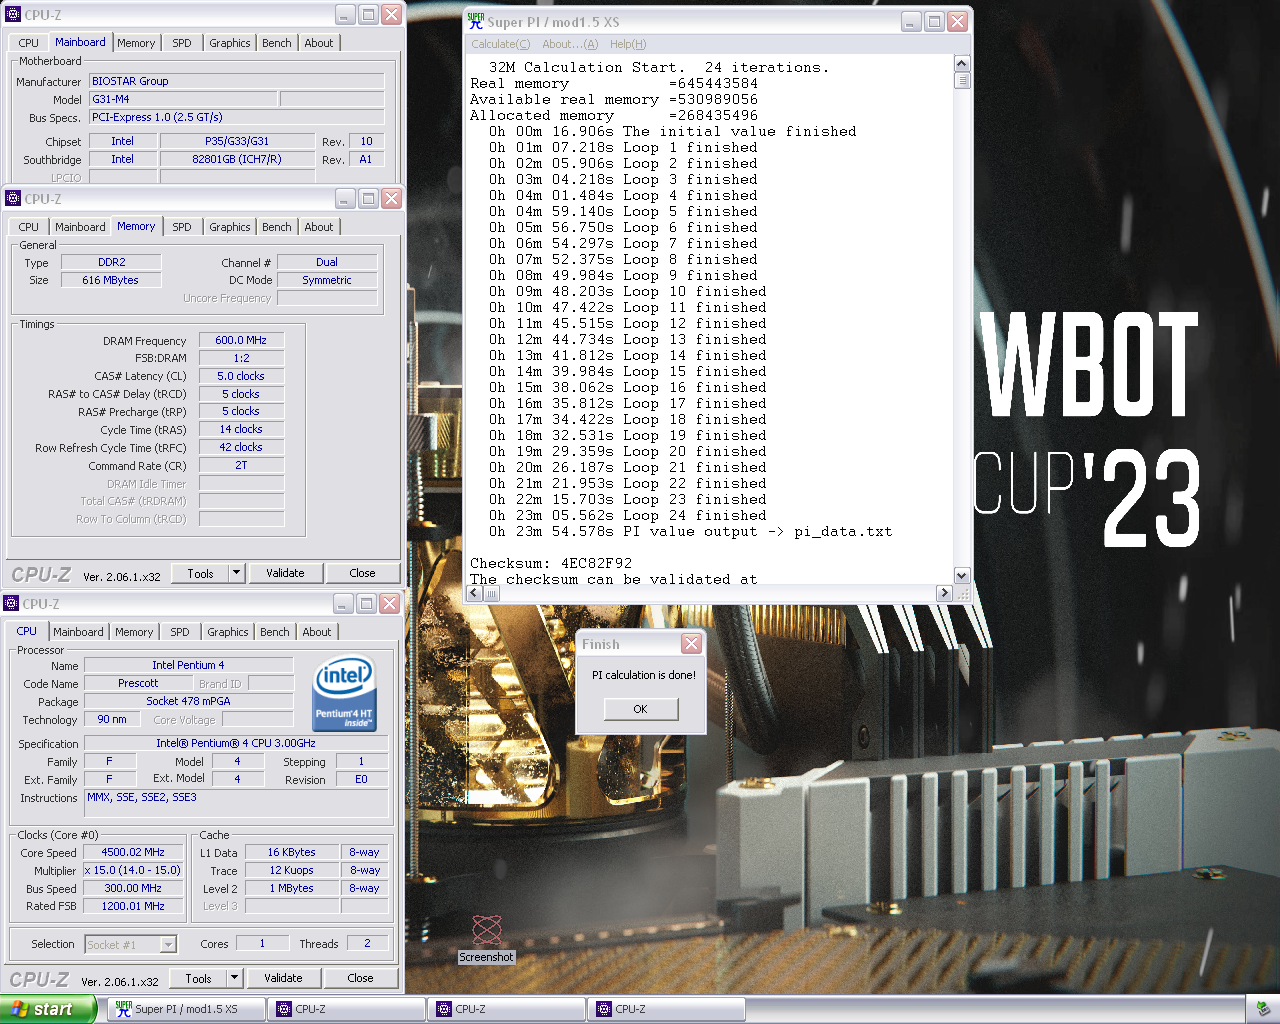Click OK in the Finish dialog
Screen dimensions: 1280x1024
pyautogui.click(x=641, y=709)
